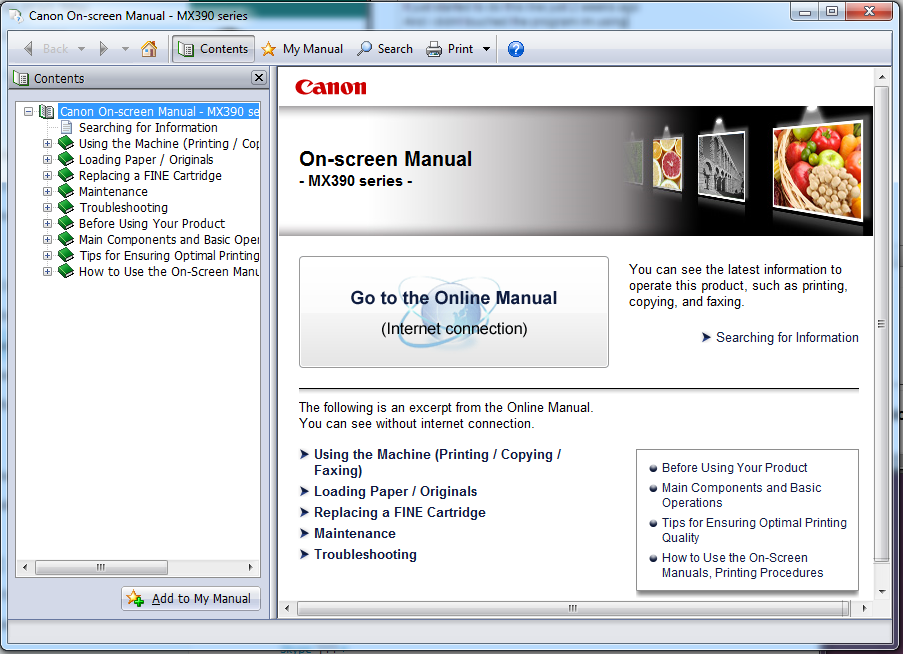The height and width of the screenshot is (654, 903).
Task: Expand the Replacing a FINE Cartridge node
Action: tap(48, 175)
